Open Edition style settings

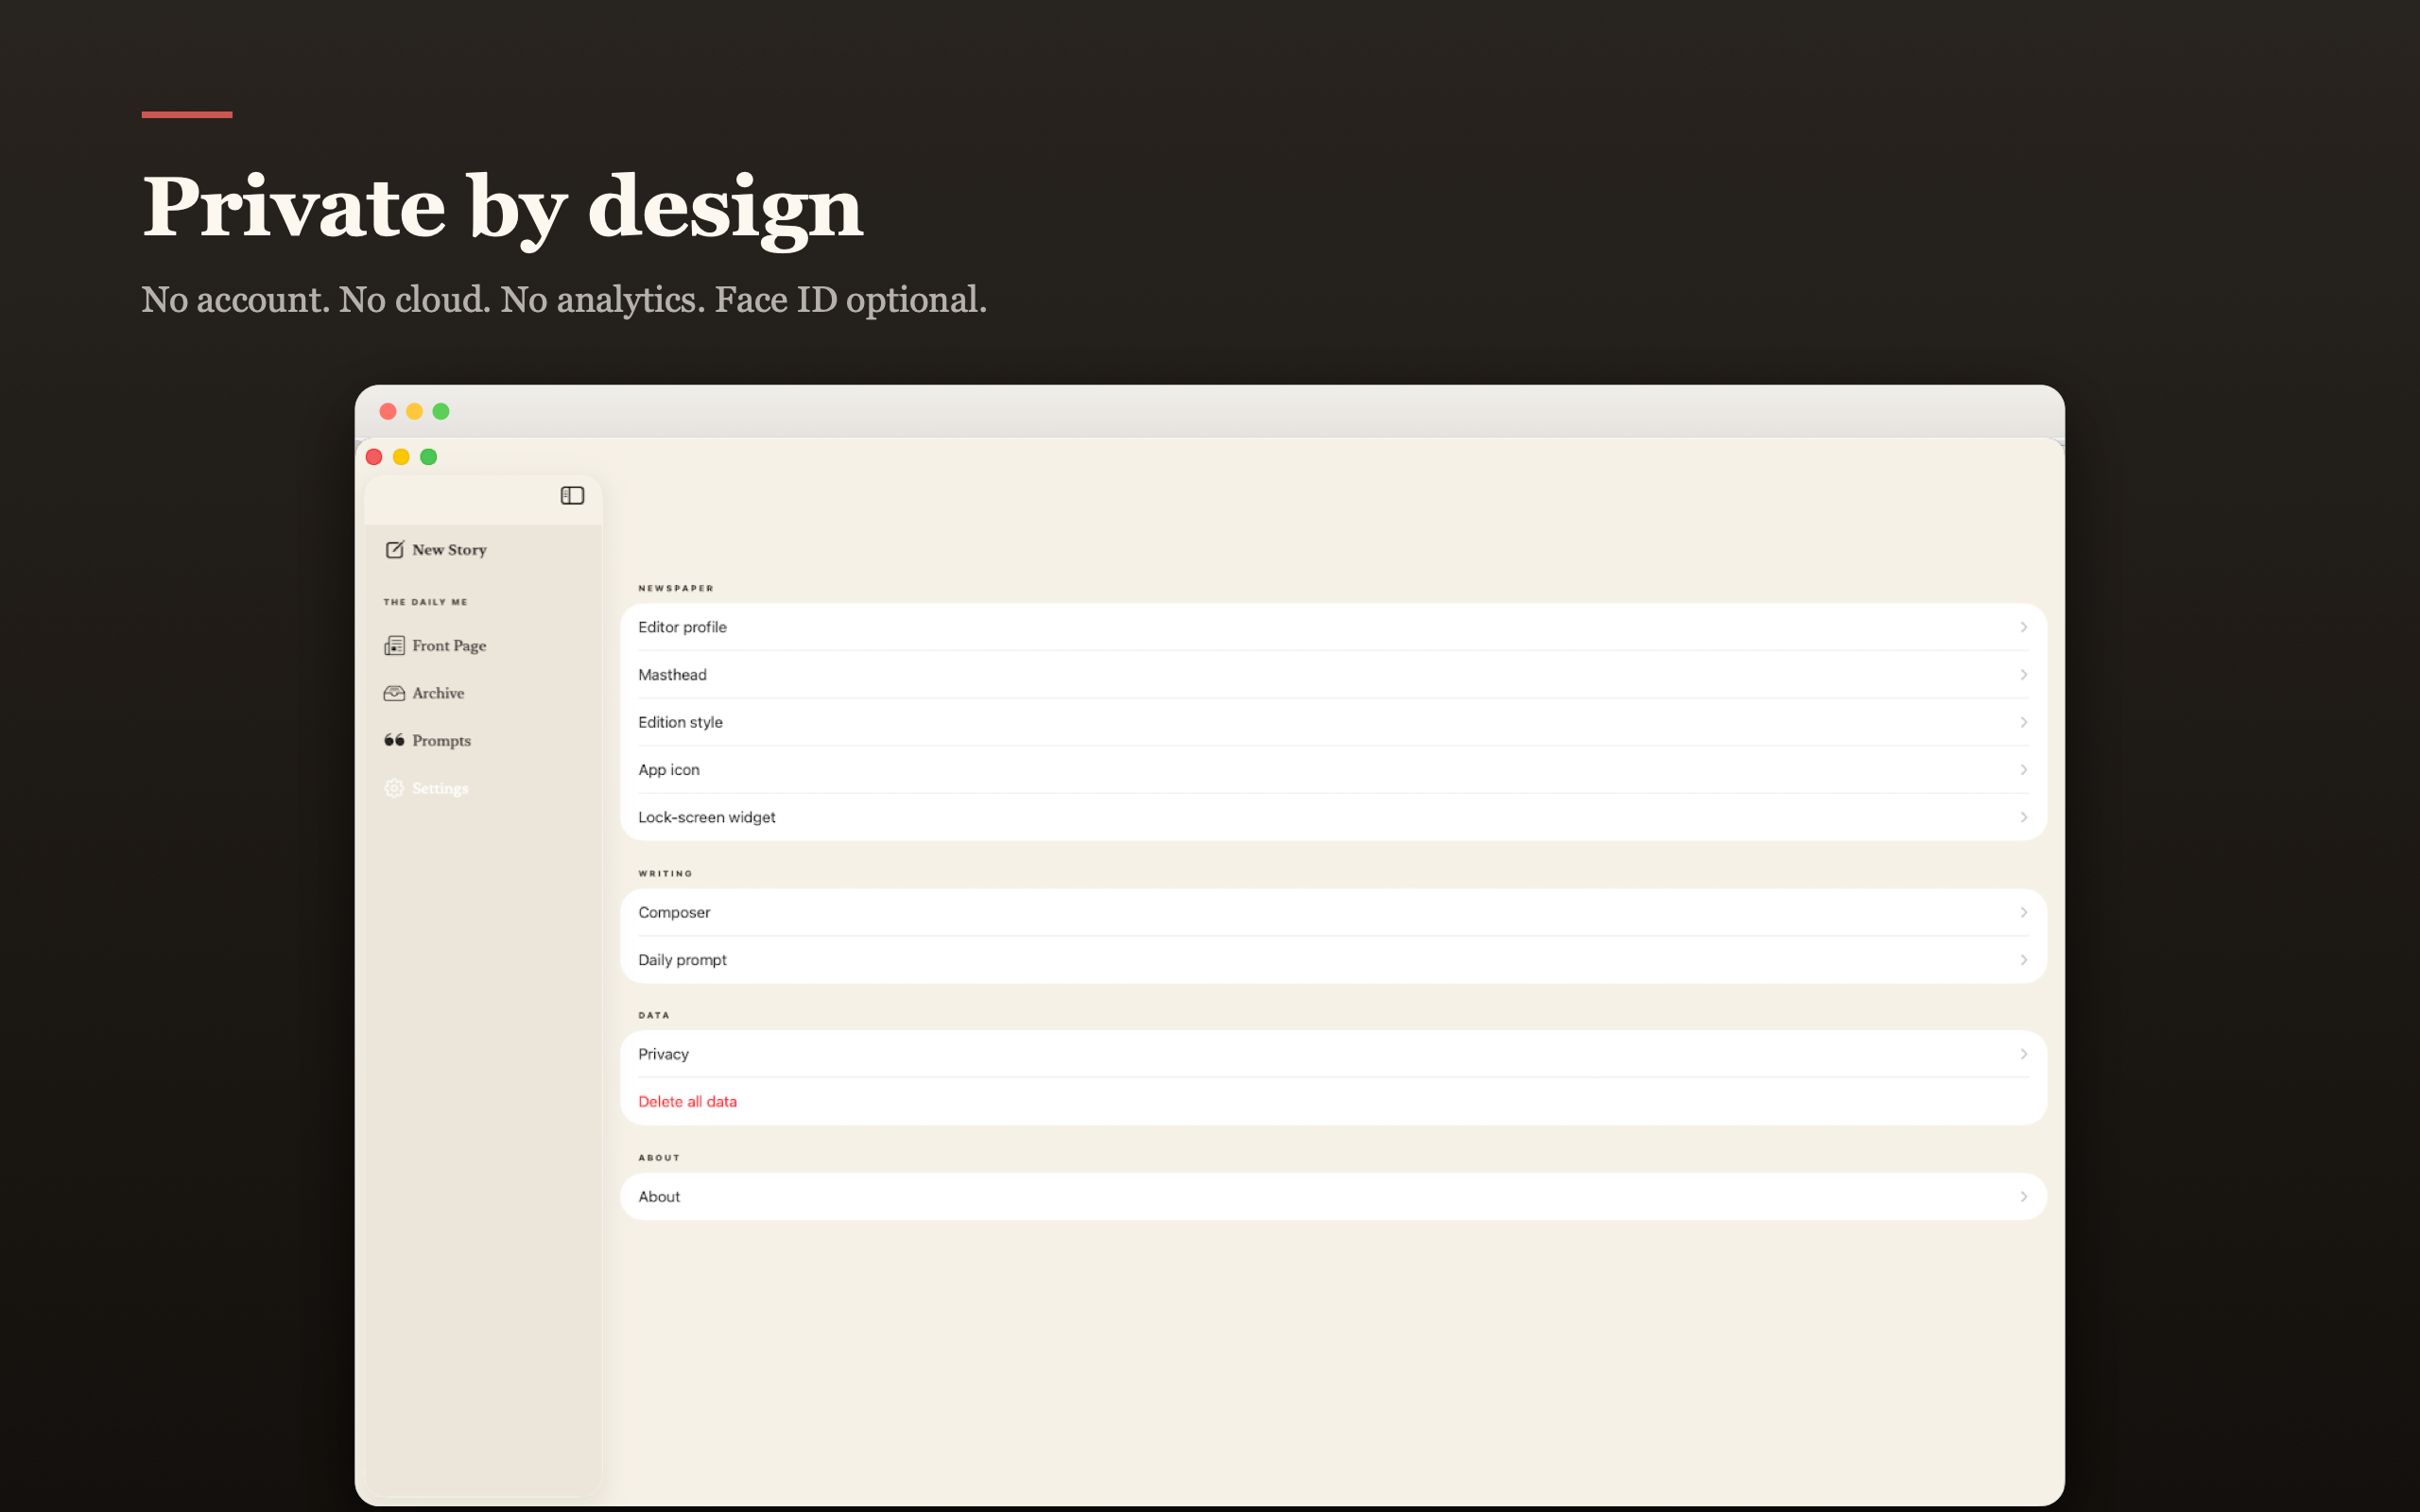pos(1333,722)
